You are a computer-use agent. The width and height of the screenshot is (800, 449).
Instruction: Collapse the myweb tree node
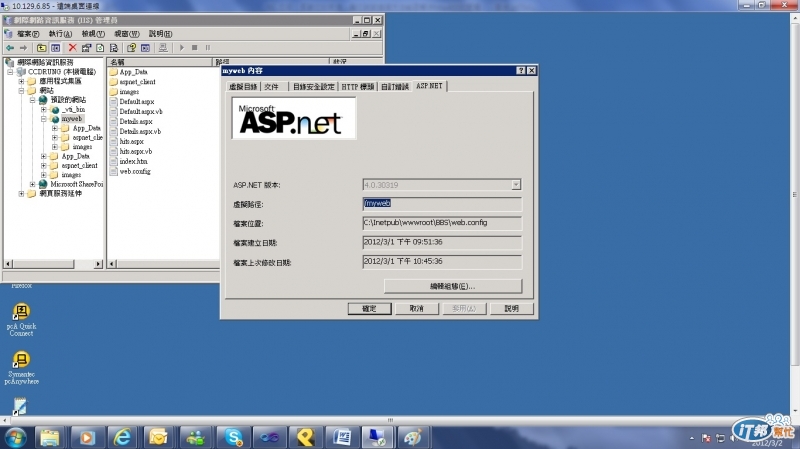[43, 119]
